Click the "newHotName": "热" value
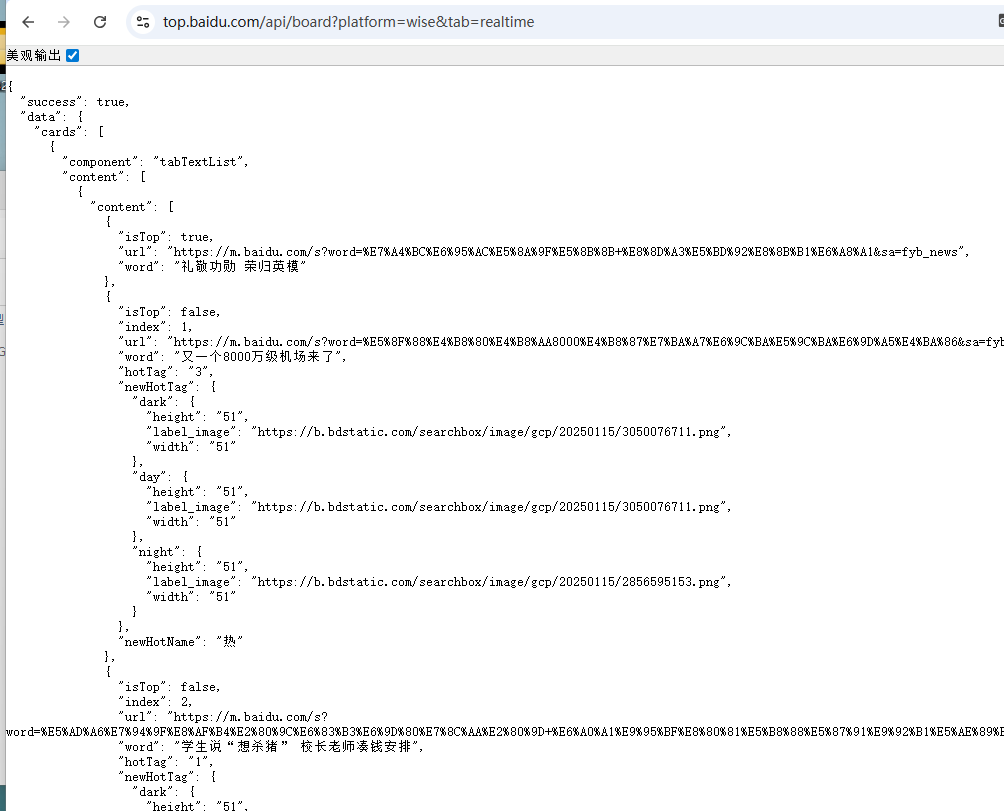The height and width of the screenshot is (811, 1004). 228,642
